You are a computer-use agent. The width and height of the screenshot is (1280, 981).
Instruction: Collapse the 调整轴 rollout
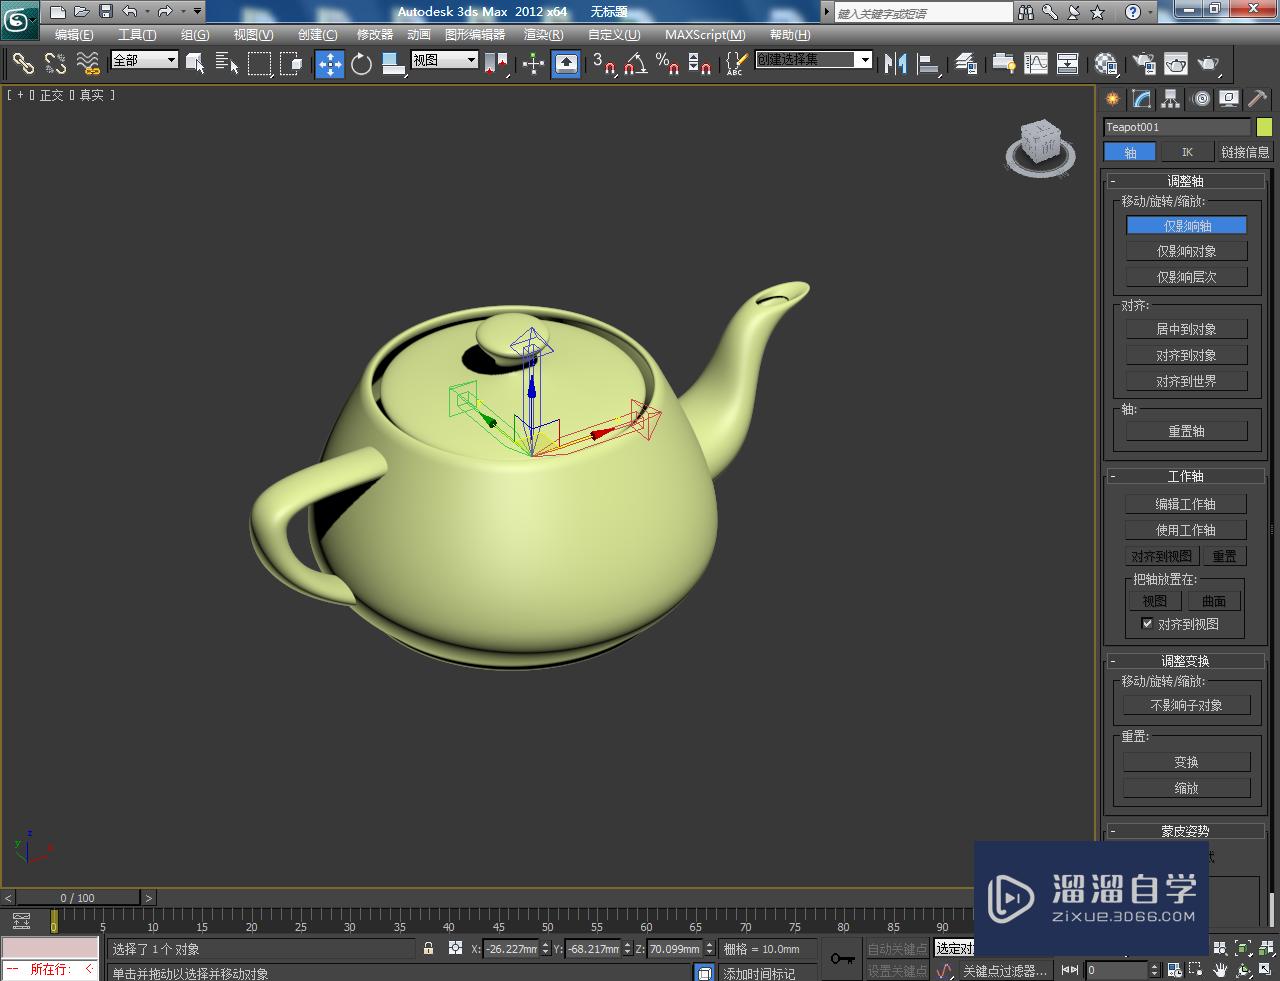tap(1185, 181)
